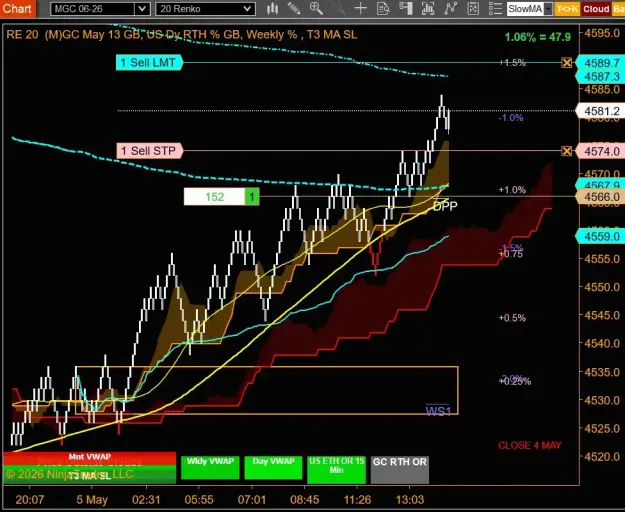Click the 1.06% = 47.9 readout
Screen dimensions: 625x512
[538, 37]
